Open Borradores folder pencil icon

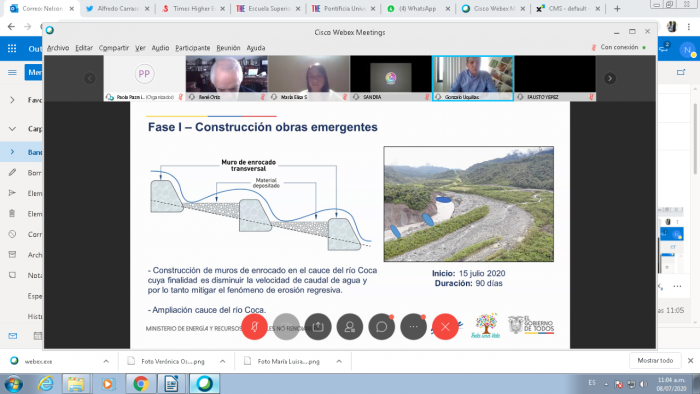click(x=12, y=172)
